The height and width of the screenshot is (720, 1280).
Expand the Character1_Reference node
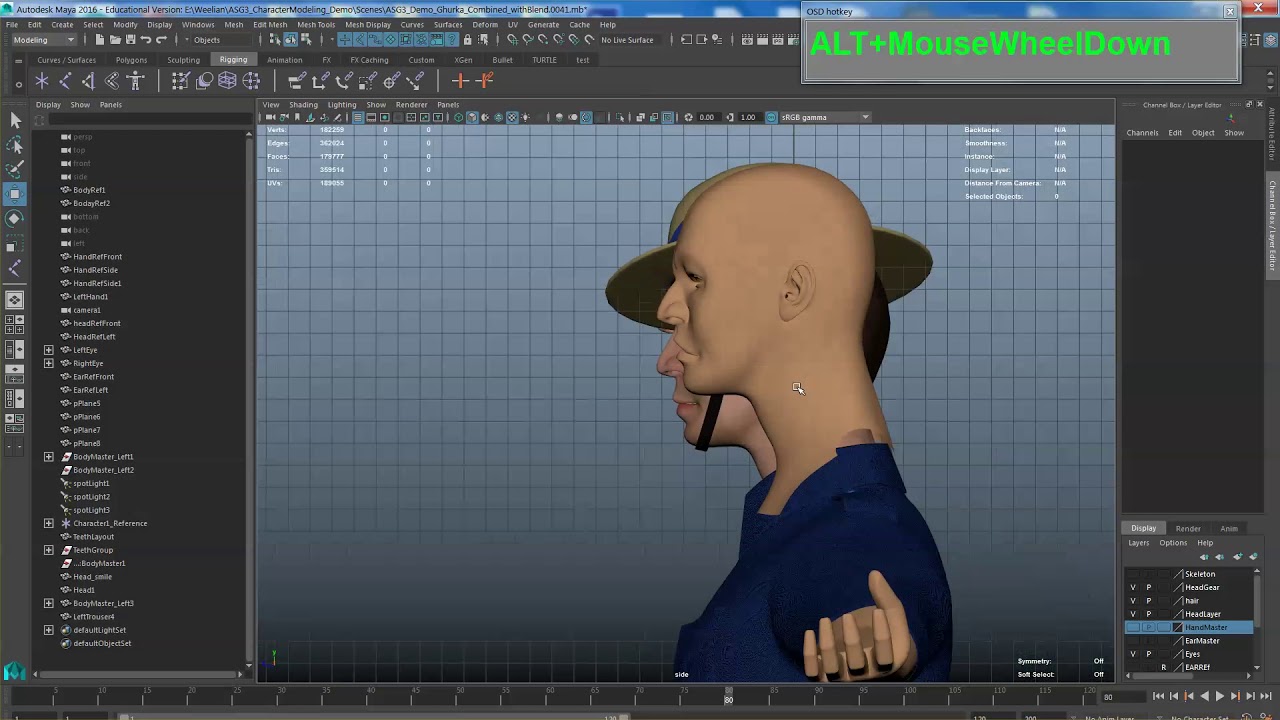pyautogui.click(x=49, y=523)
